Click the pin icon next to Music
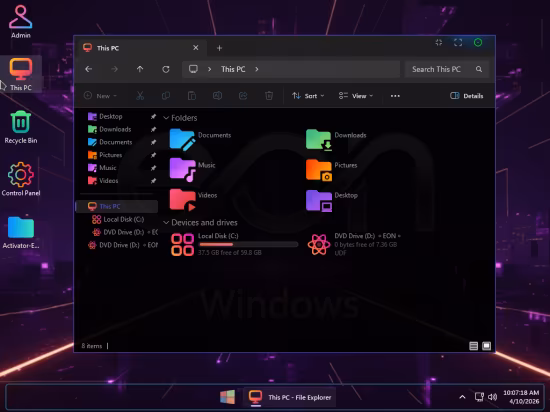550x412 pixels. 153,168
